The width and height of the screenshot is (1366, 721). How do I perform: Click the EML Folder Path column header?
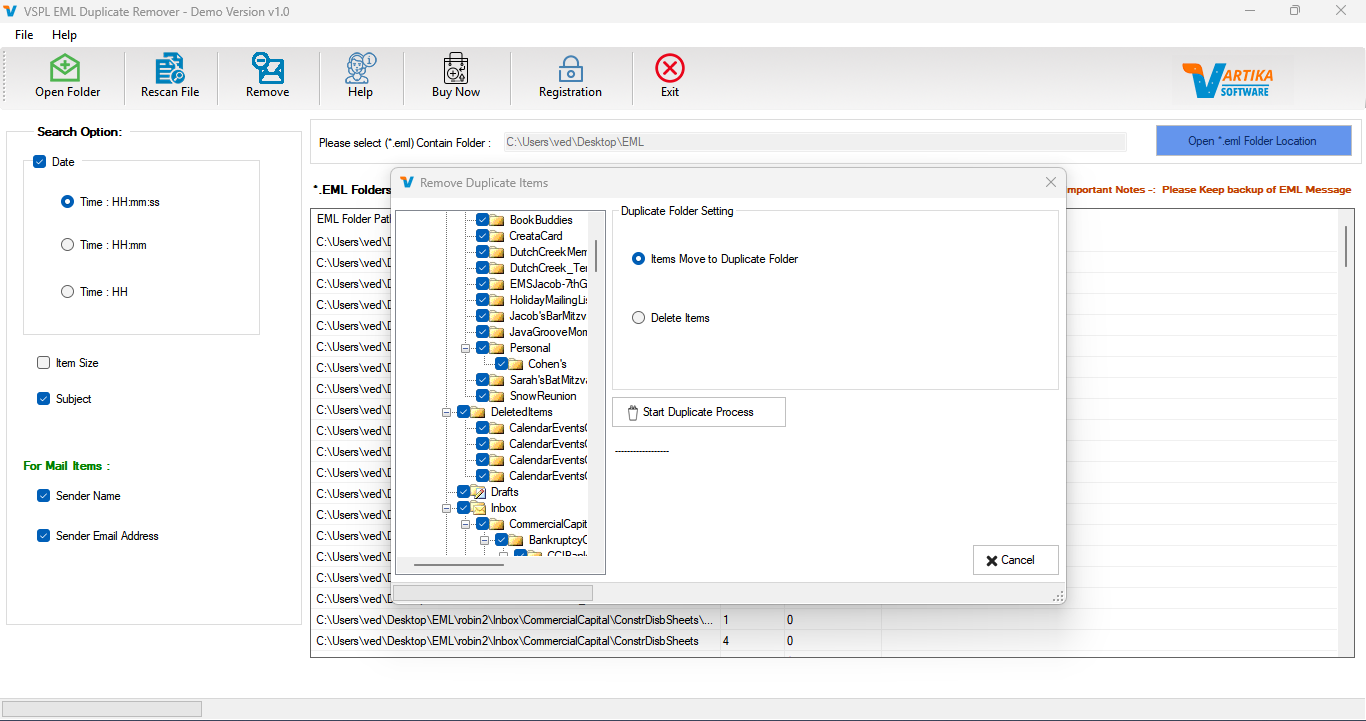pos(352,219)
